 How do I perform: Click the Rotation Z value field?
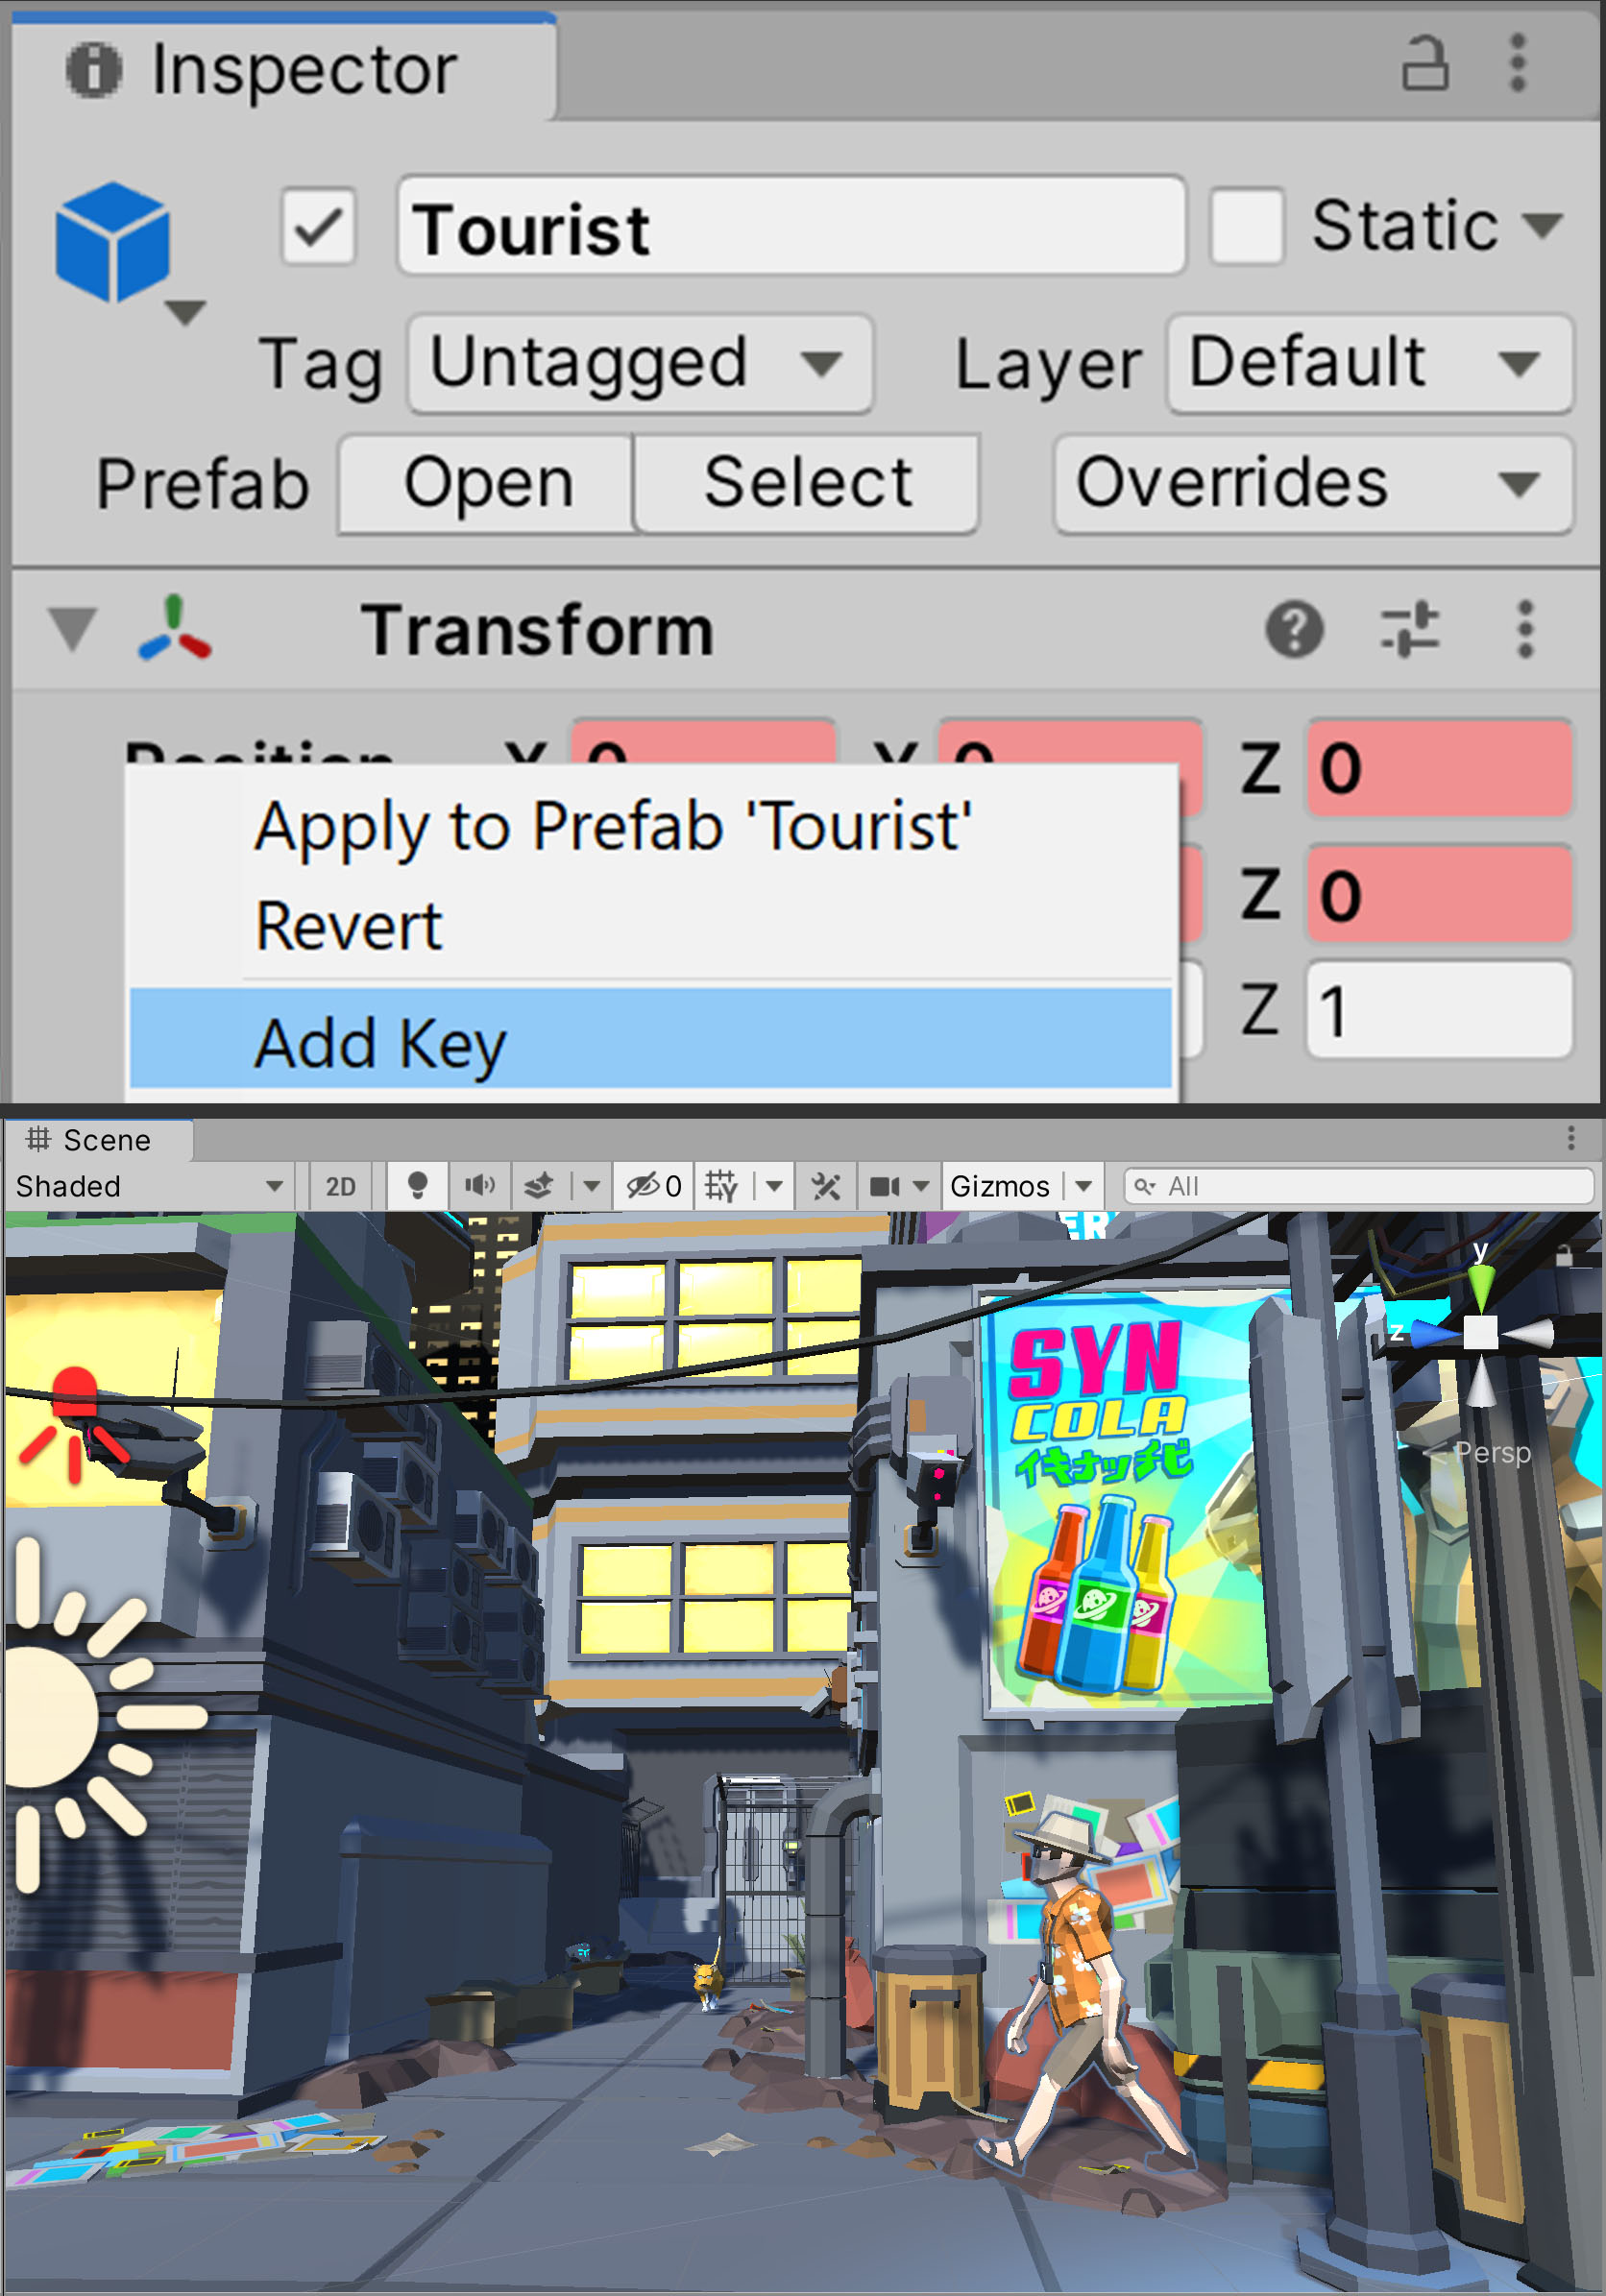pyautogui.click(x=1439, y=894)
